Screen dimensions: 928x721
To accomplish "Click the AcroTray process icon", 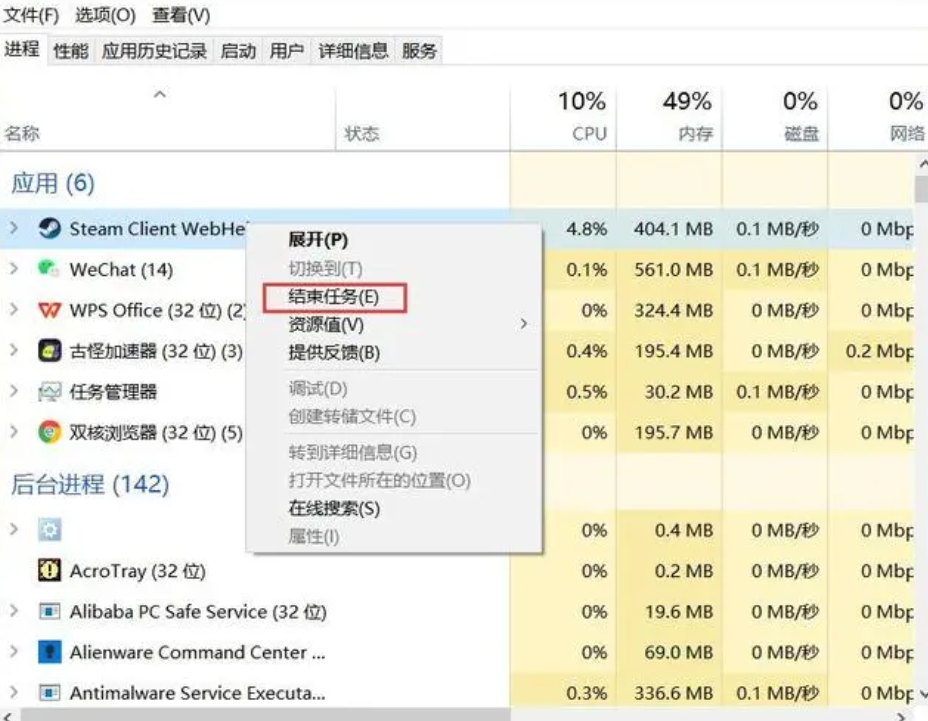I will [x=49, y=570].
